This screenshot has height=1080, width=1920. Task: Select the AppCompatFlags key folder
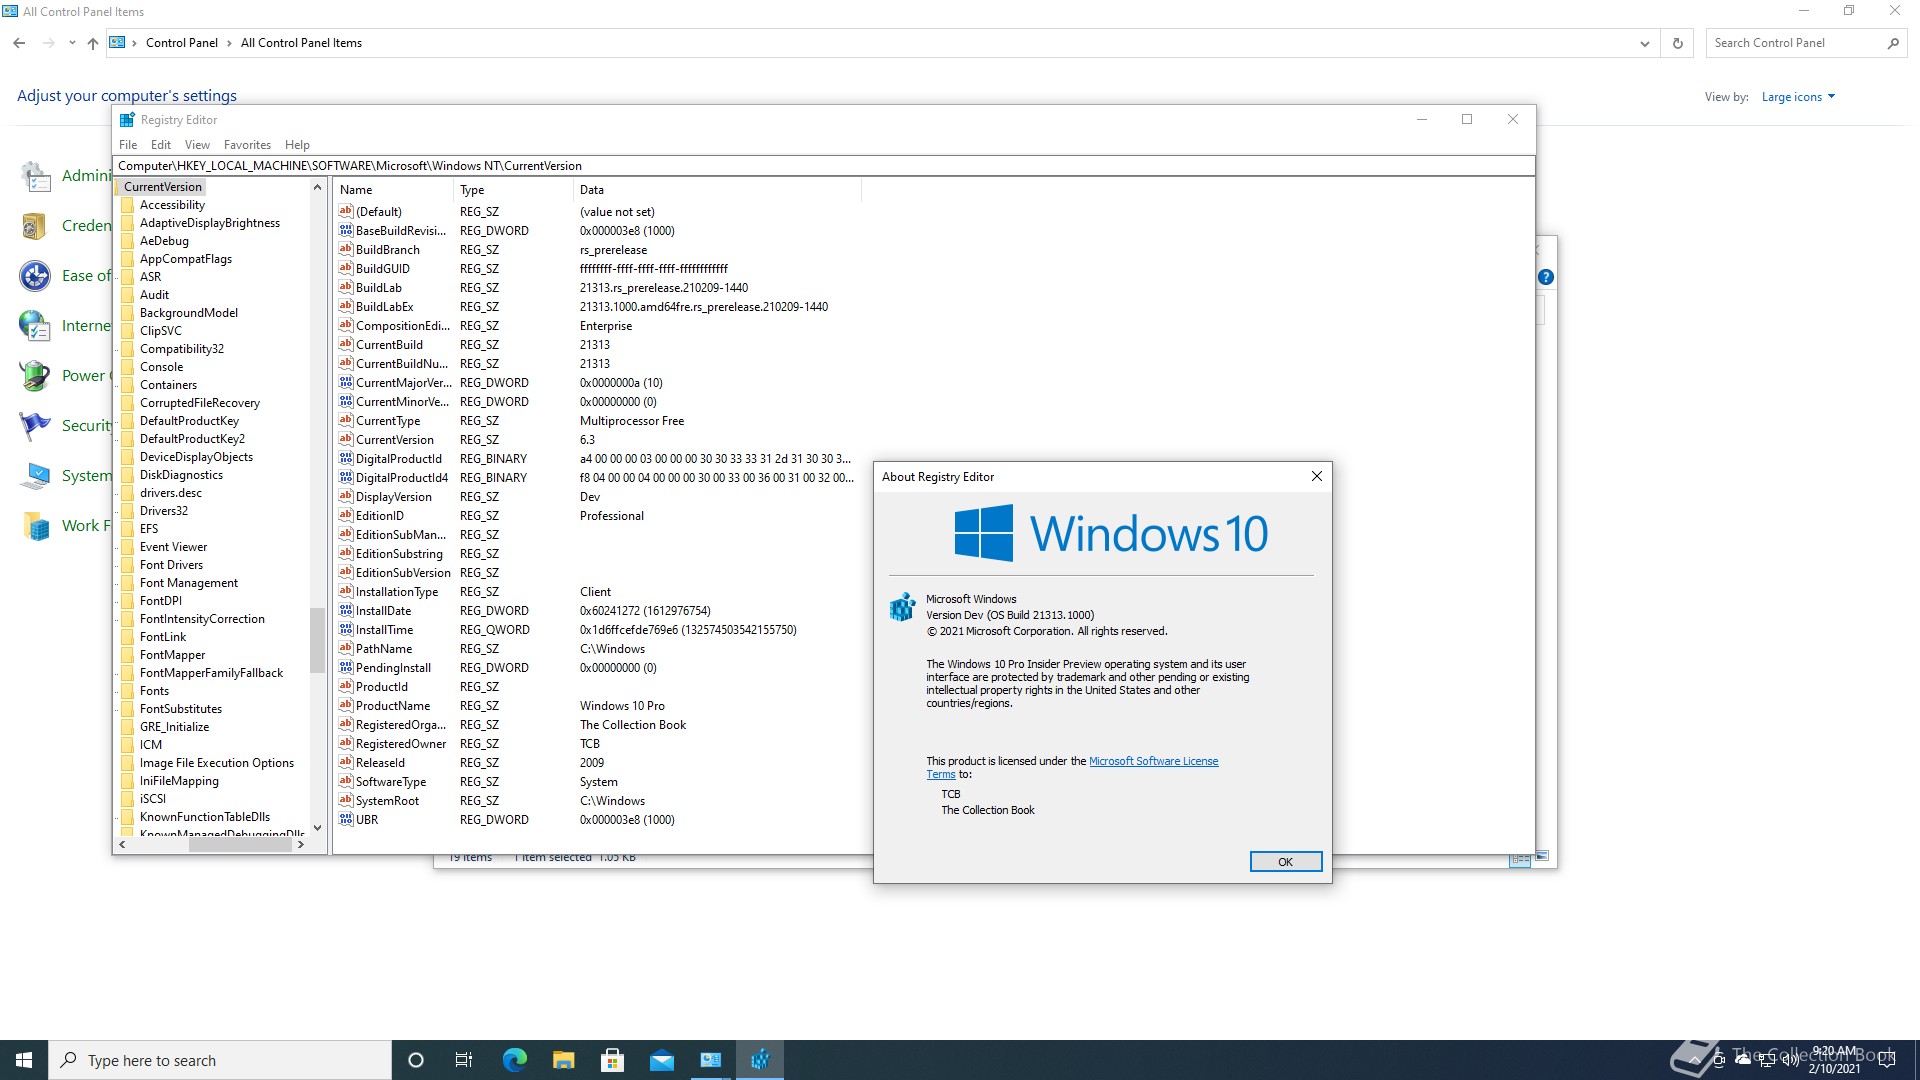click(x=186, y=259)
